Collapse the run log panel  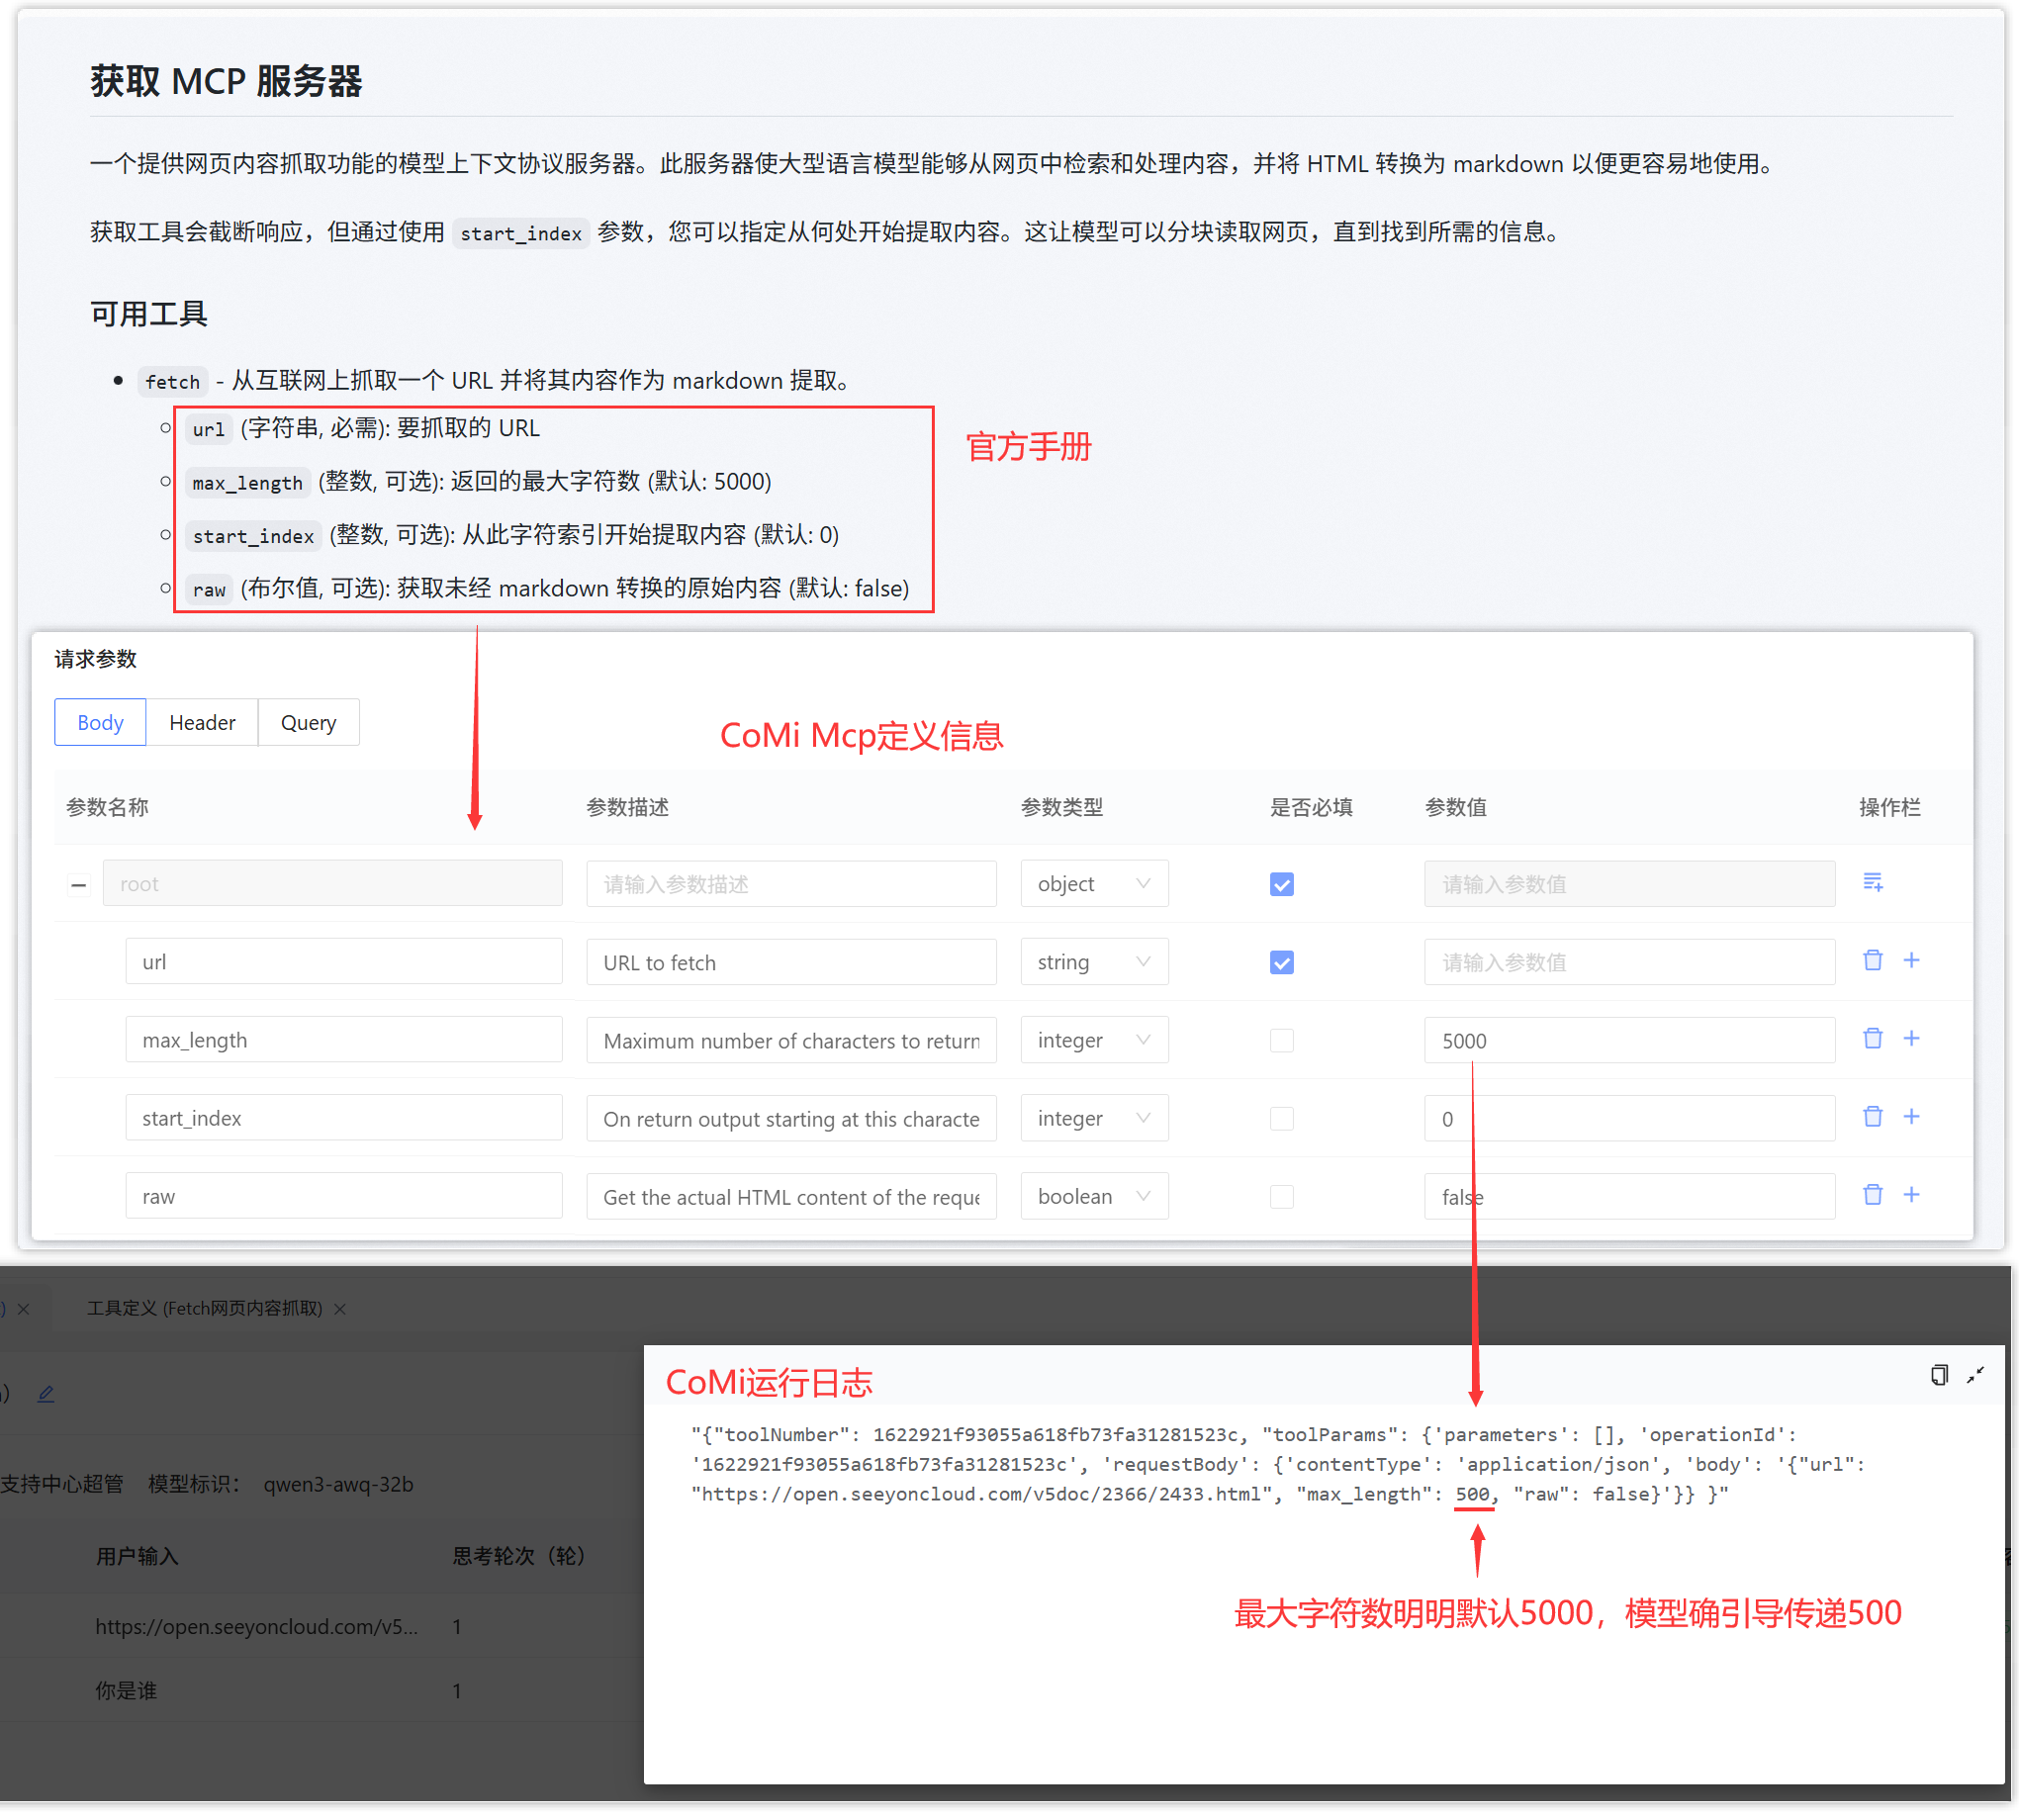point(1975,1376)
